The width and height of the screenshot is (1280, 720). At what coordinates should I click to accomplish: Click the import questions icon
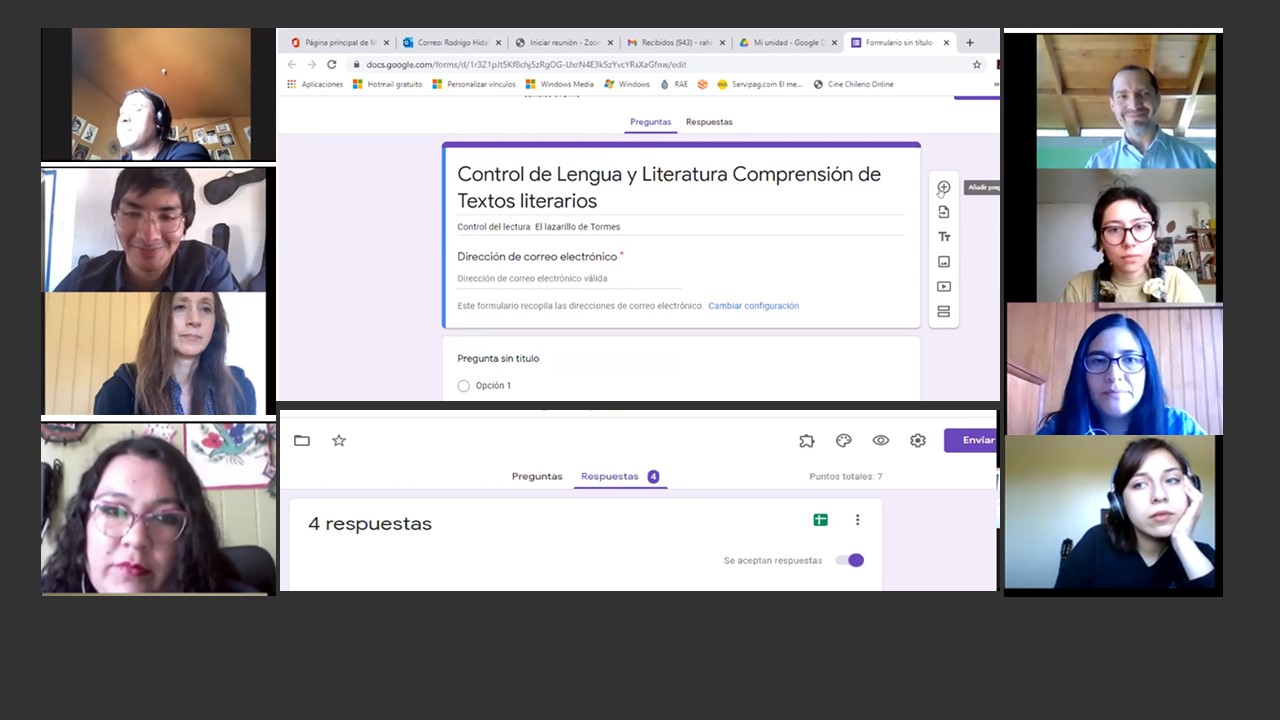coord(943,212)
